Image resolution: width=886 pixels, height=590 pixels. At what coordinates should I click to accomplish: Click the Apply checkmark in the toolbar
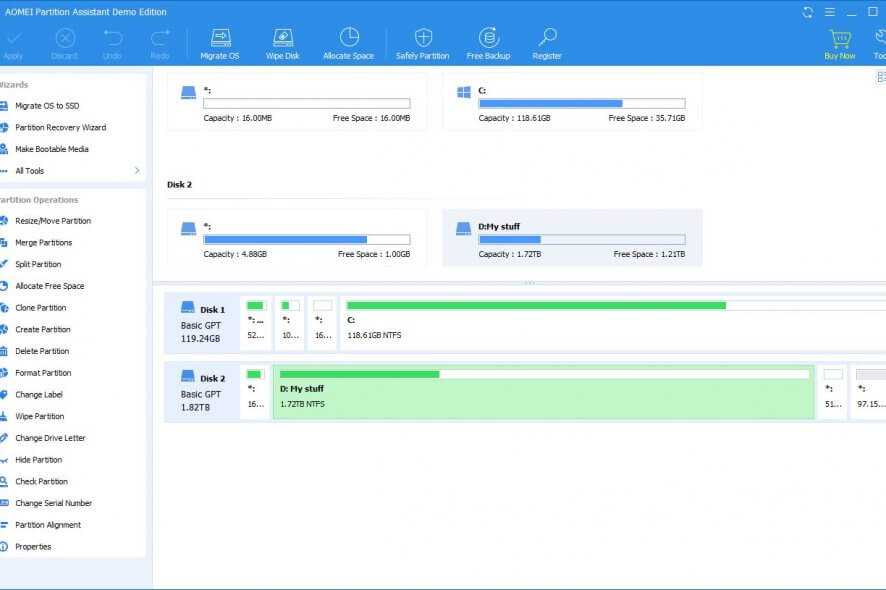coord(14,38)
